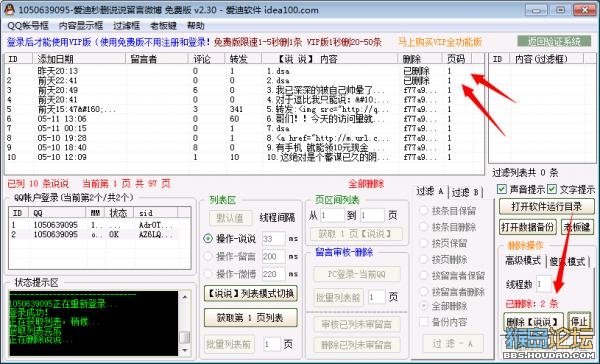
Task: Click the 线程数 input field
Action: (544, 284)
